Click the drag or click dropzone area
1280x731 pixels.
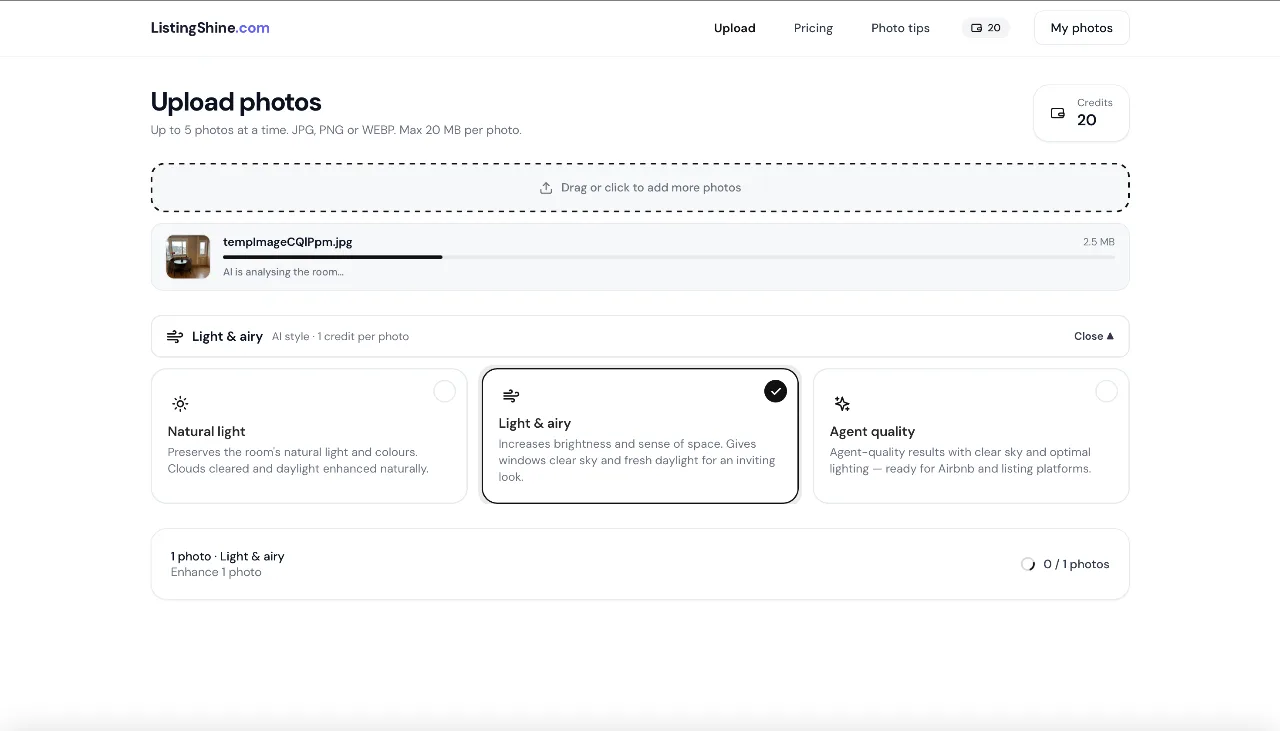tap(640, 188)
